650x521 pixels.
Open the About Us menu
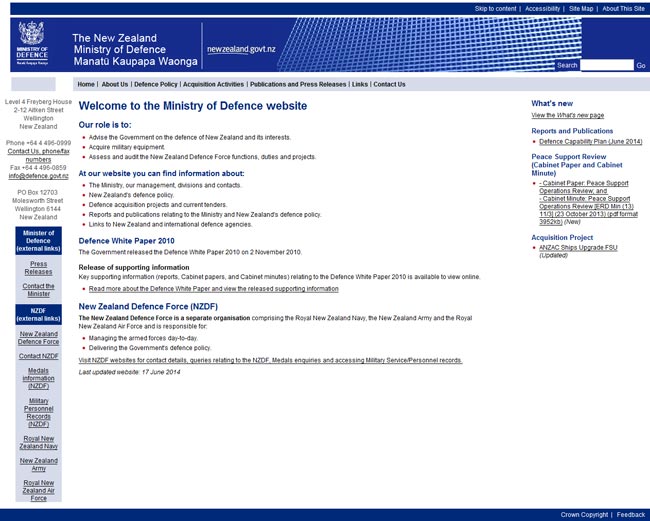point(115,84)
